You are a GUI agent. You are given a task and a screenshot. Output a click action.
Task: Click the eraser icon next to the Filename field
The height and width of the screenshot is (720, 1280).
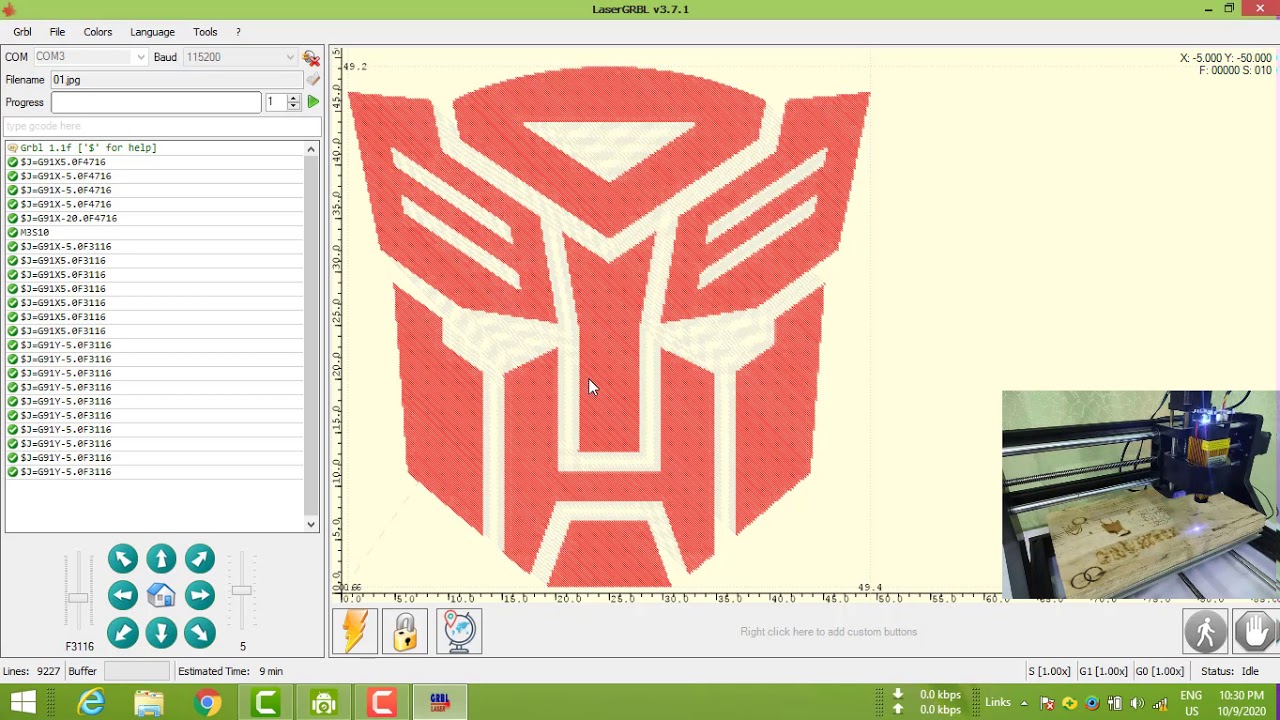[313, 80]
